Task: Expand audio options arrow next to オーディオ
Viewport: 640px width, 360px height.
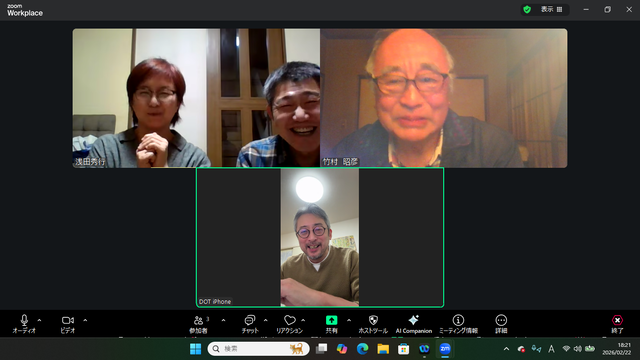Action: tap(39, 320)
